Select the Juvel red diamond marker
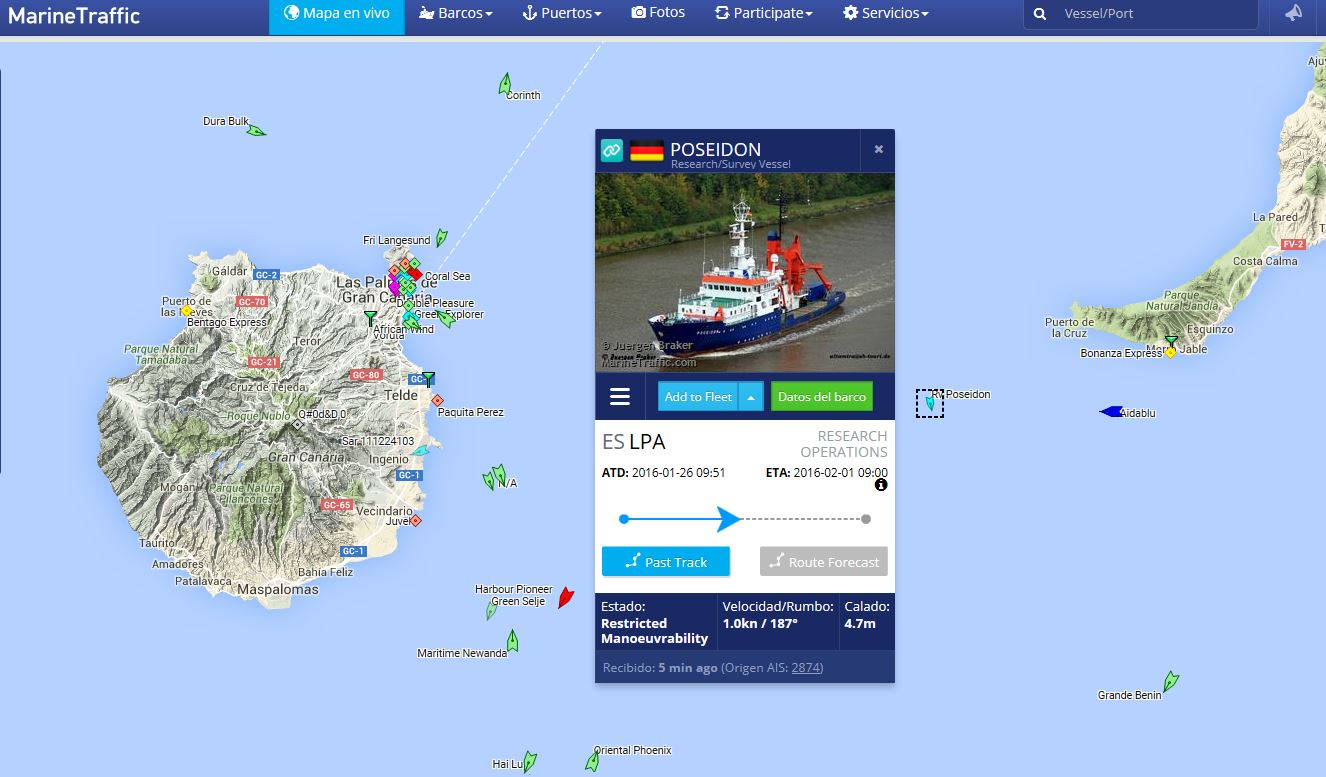Screen dimensions: 1326x777 click(416, 521)
